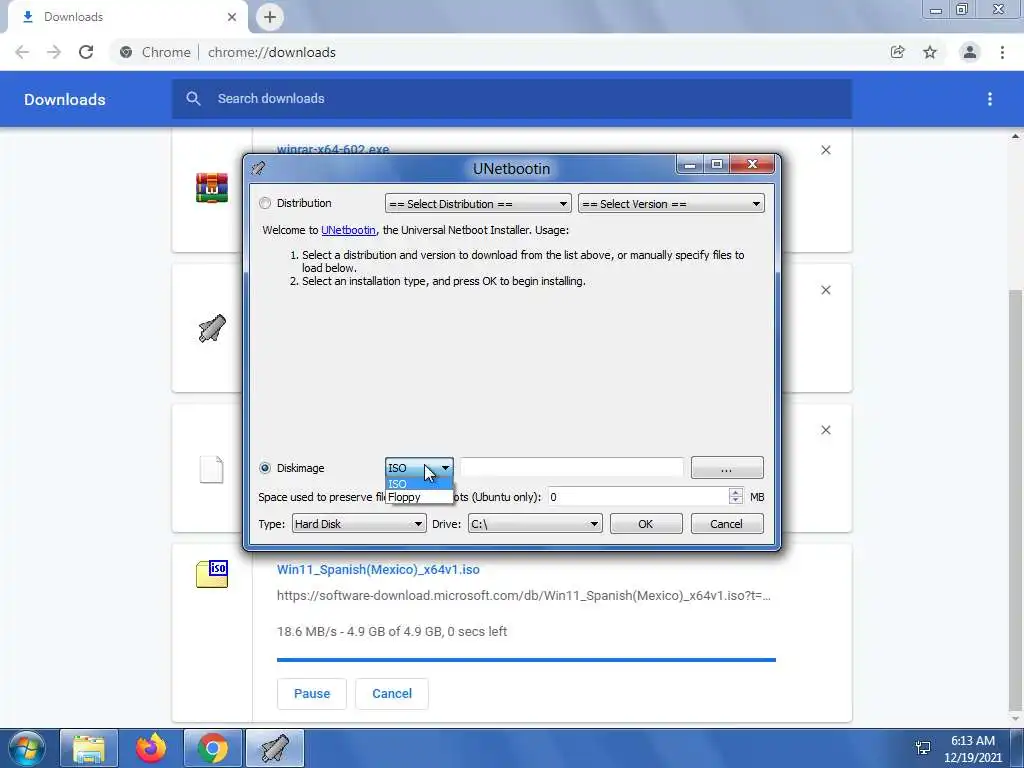Click the UNetbootin USB icon in downloads list
The height and width of the screenshot is (768, 1024).
(212, 328)
